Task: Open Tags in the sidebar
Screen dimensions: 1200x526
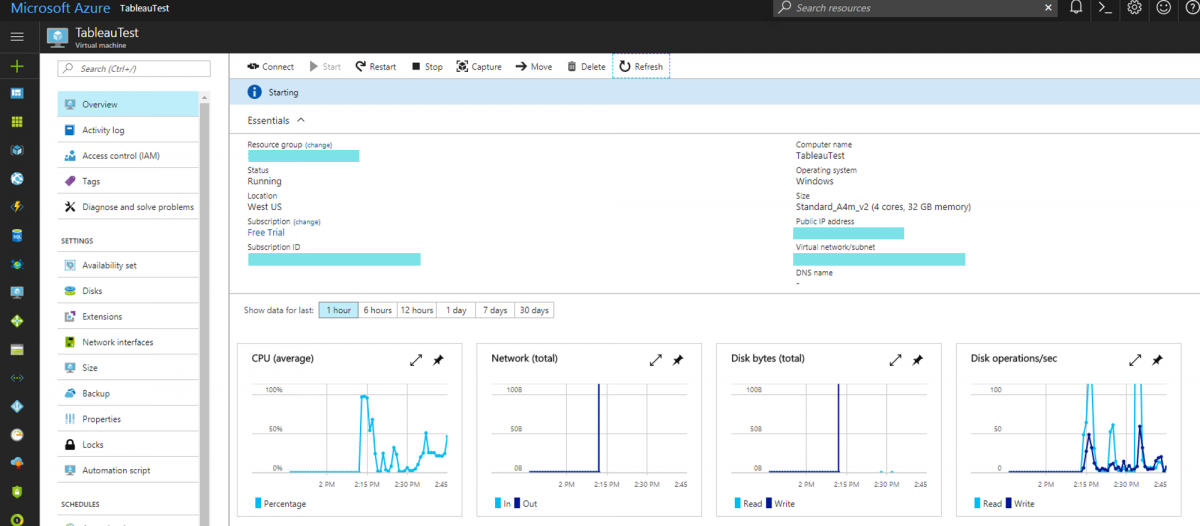Action: click(x=128, y=182)
